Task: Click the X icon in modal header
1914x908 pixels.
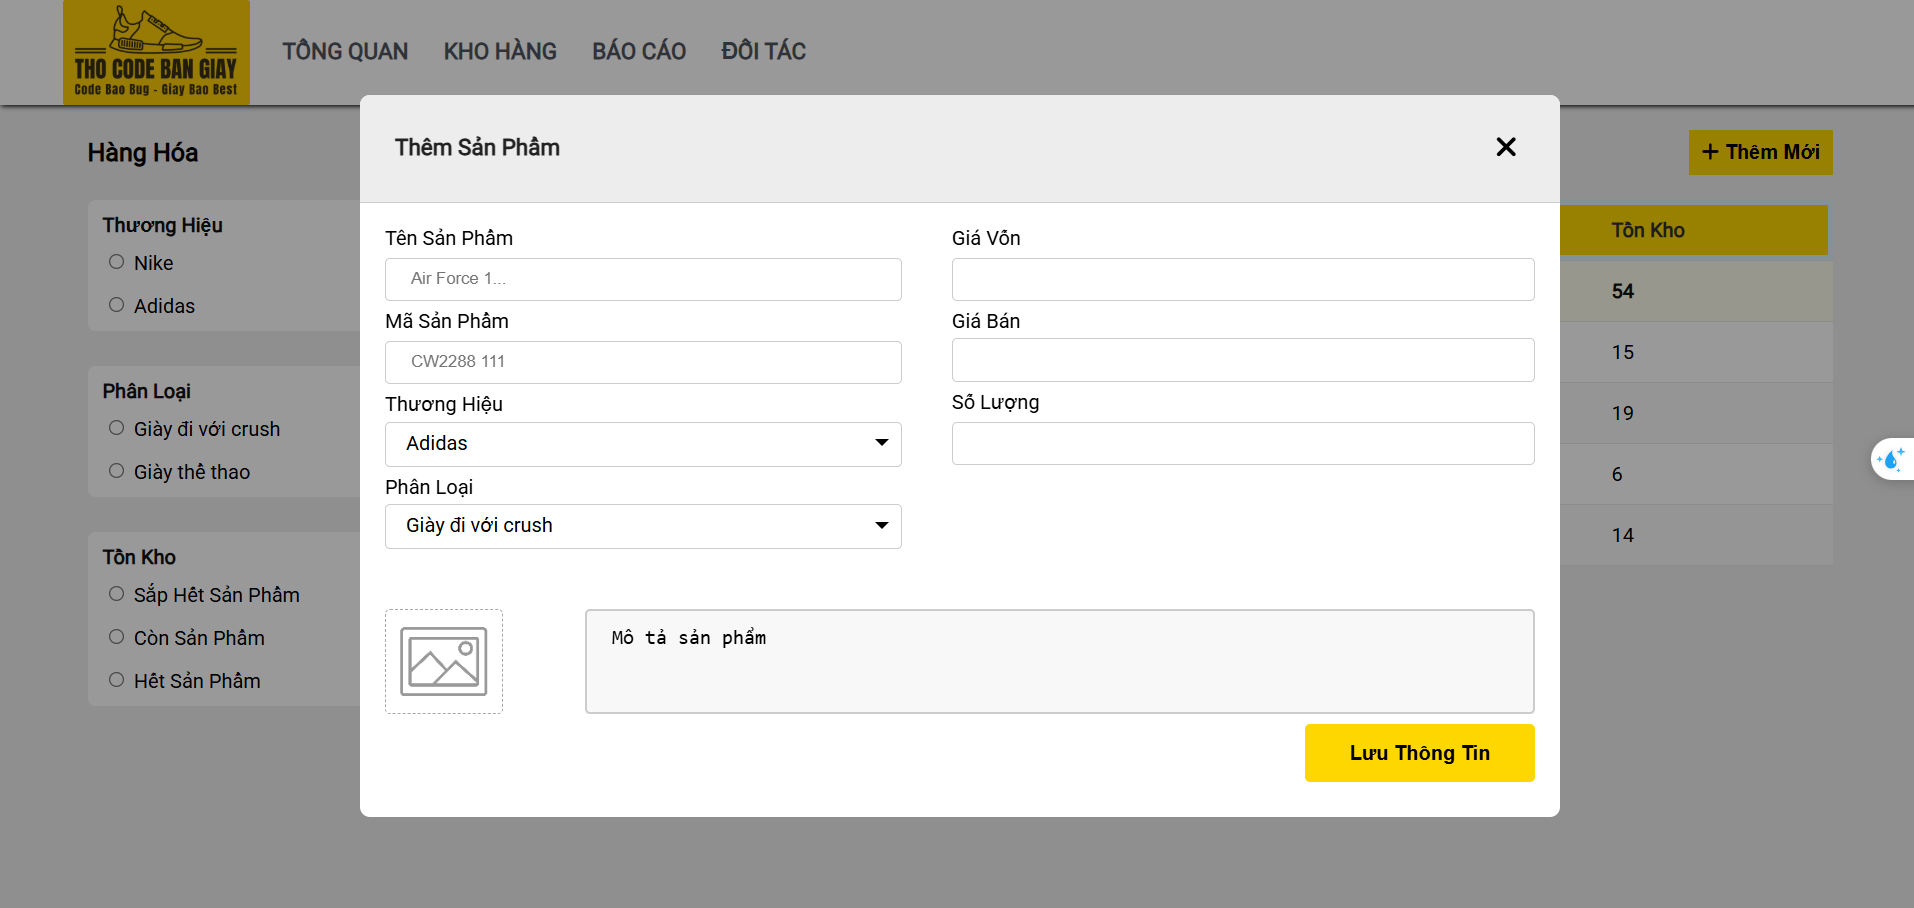Action: click(1505, 147)
